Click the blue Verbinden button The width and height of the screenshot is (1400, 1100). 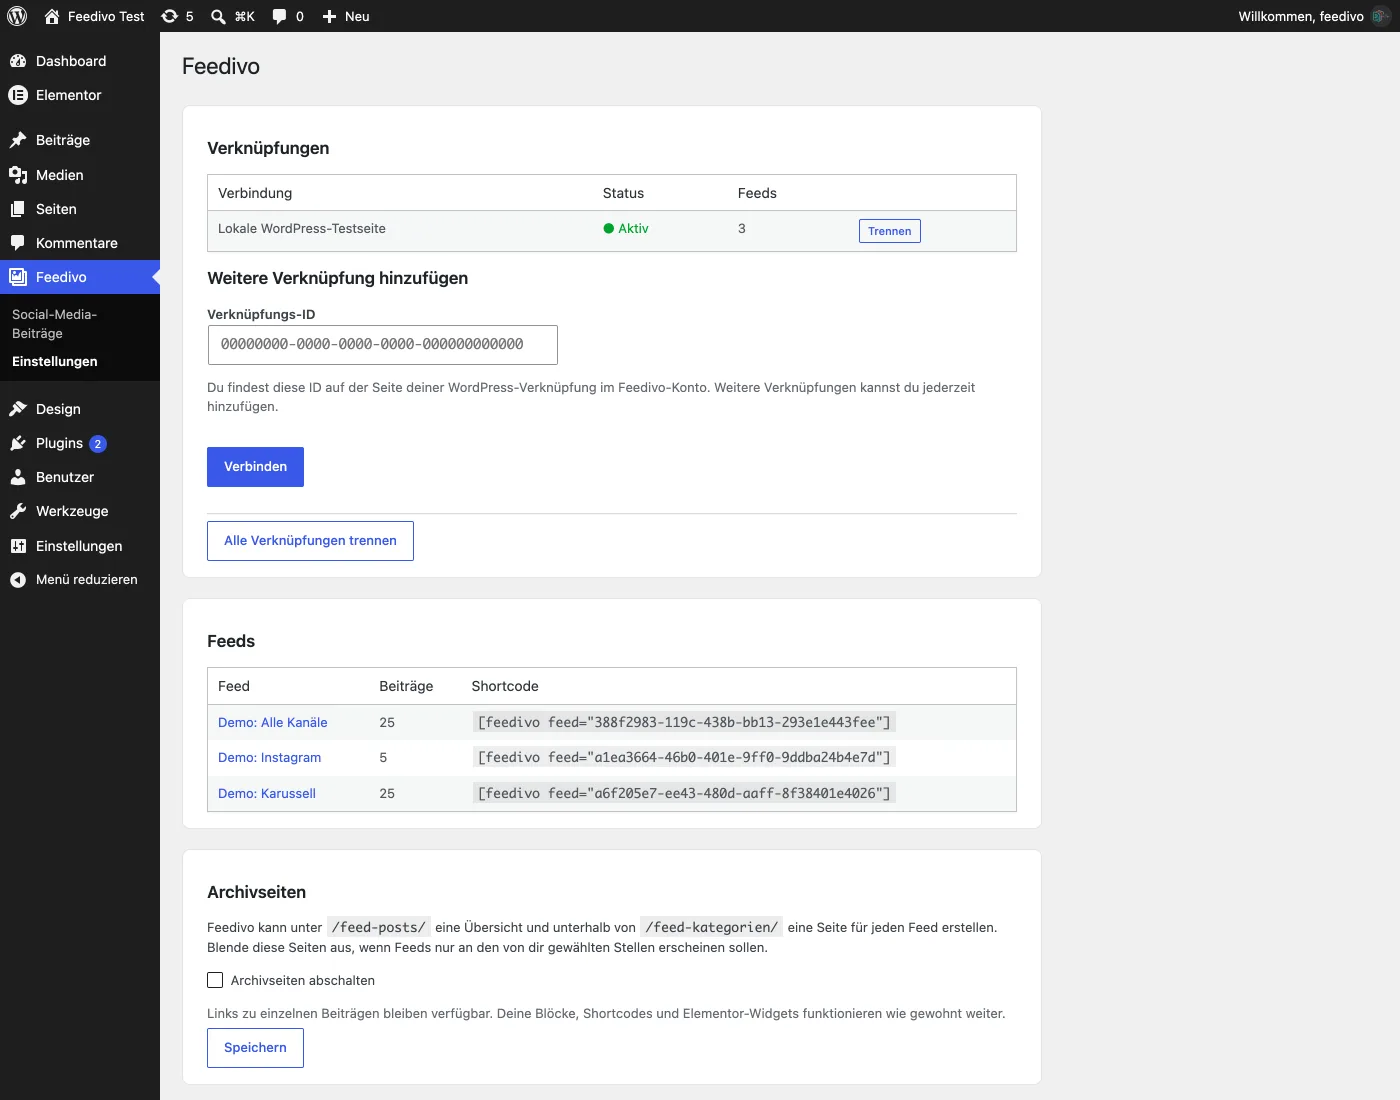pyautogui.click(x=255, y=467)
